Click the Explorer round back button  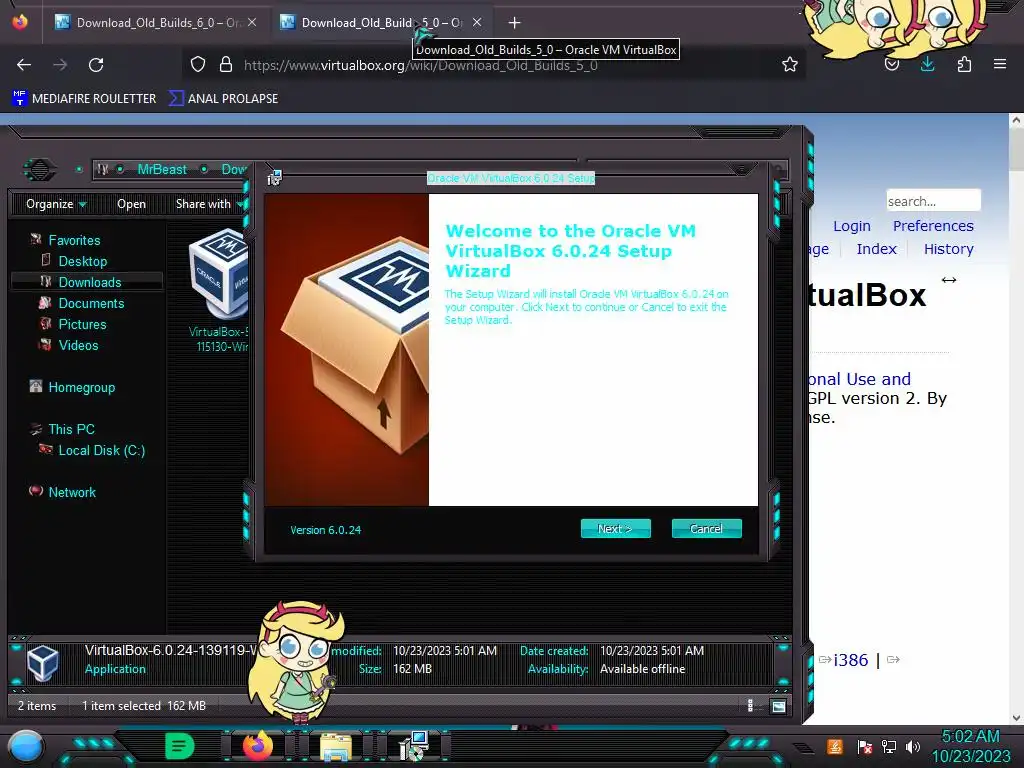[40, 169]
